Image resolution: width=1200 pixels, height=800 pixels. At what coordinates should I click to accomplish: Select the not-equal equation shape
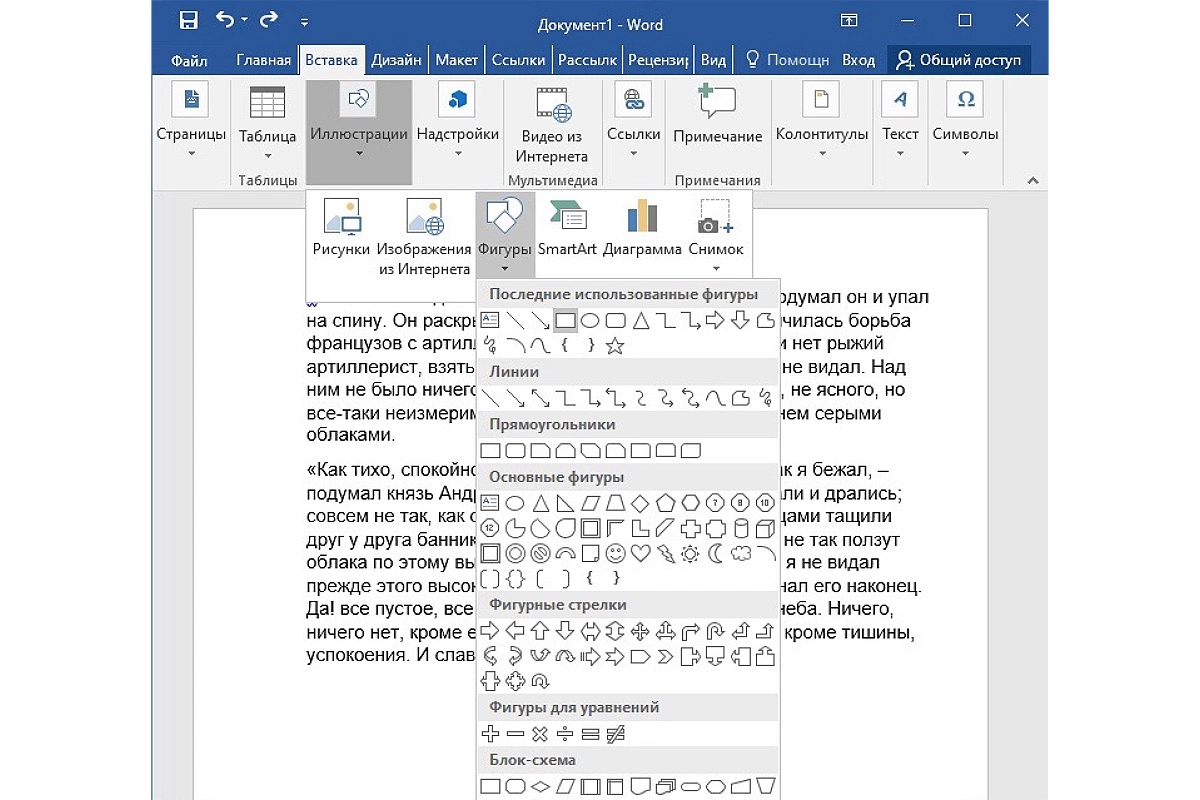click(x=615, y=734)
